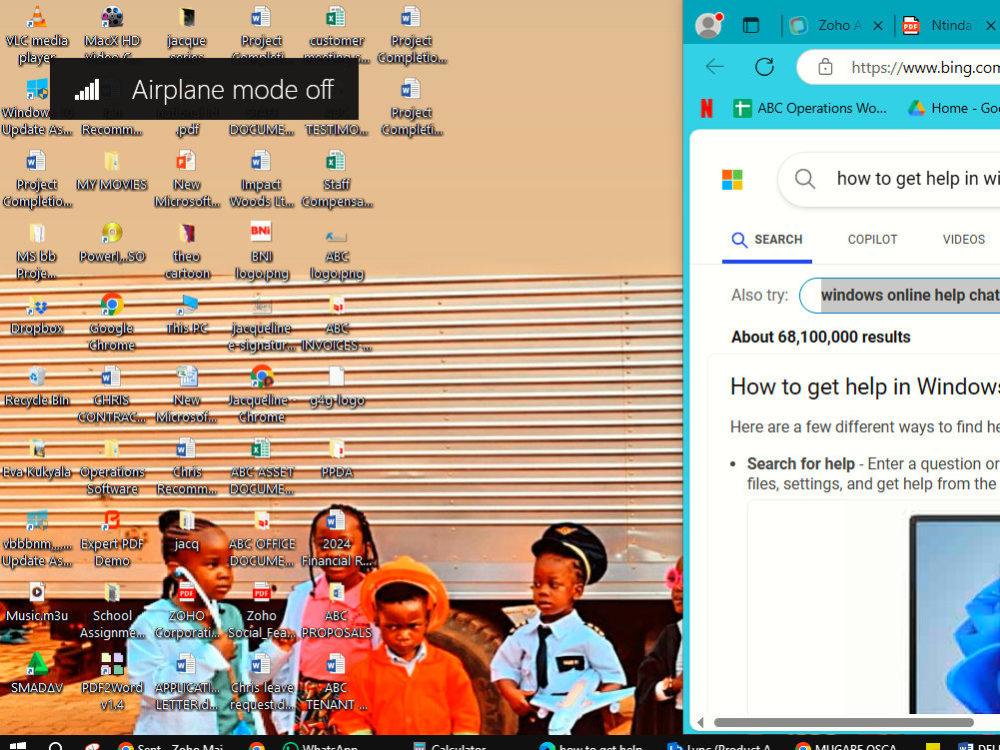The width and height of the screenshot is (1000, 750).
Task: Open jacq folder icon
Action: [x=186, y=531]
